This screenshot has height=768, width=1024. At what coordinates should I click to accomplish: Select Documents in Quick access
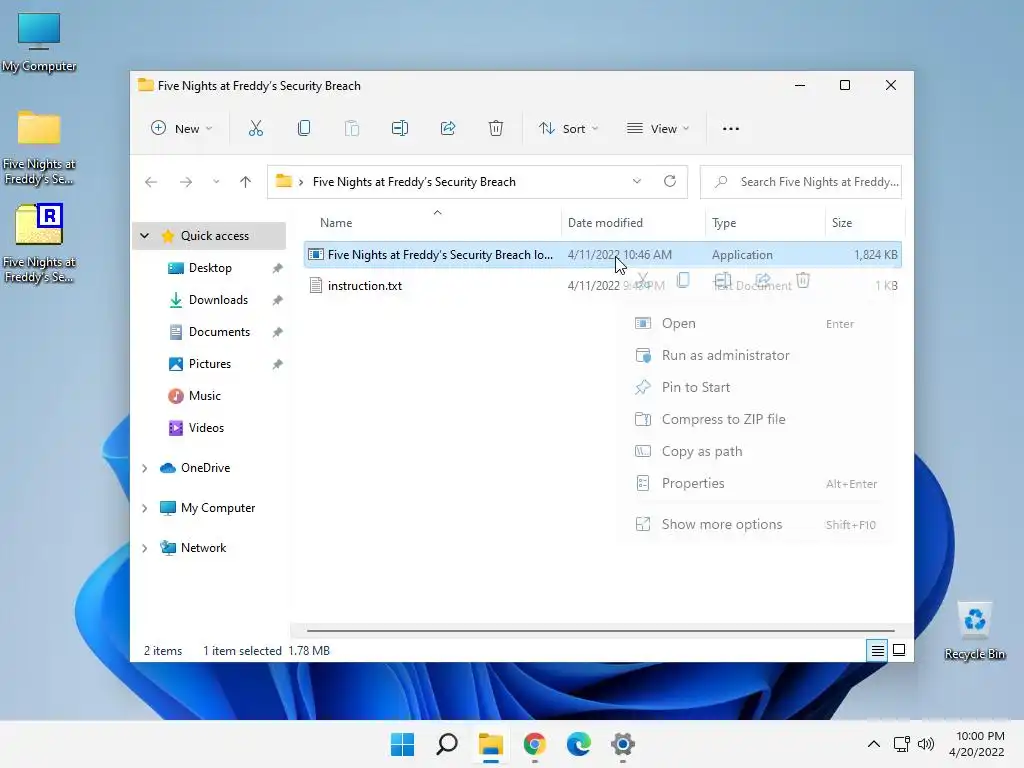pos(209,332)
